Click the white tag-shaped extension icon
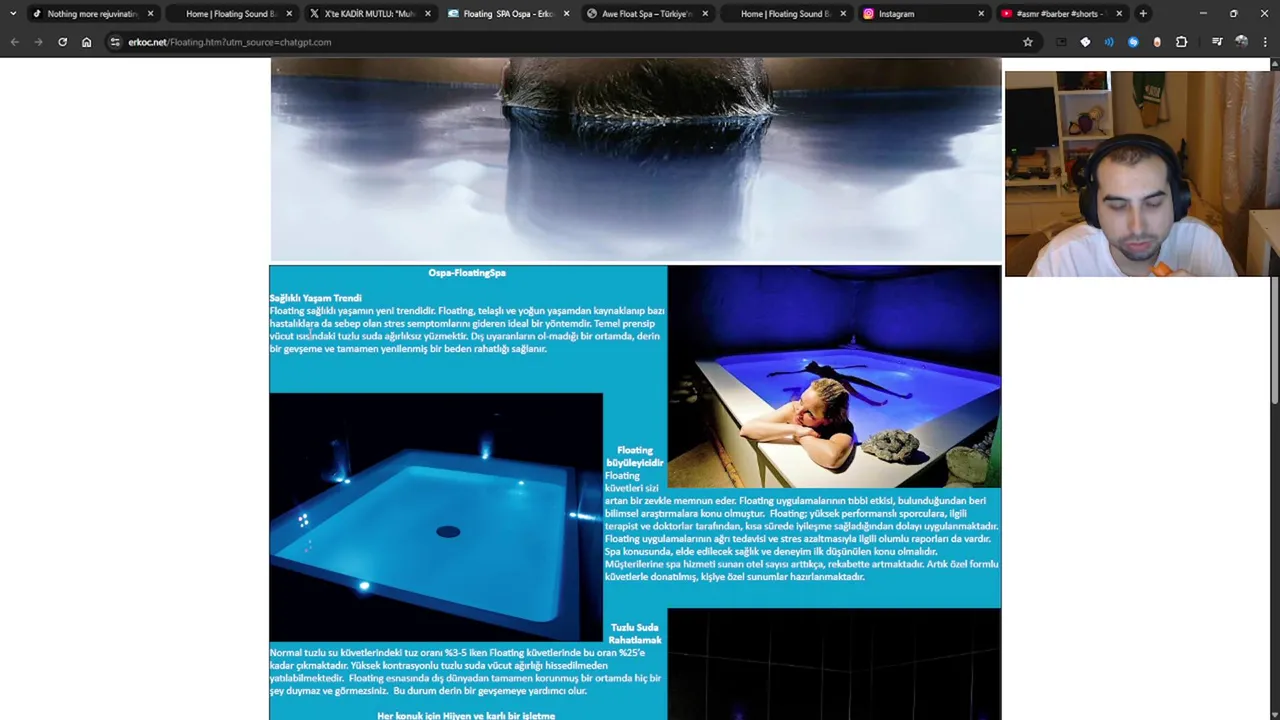The height and width of the screenshot is (720, 1280). (x=1085, y=42)
